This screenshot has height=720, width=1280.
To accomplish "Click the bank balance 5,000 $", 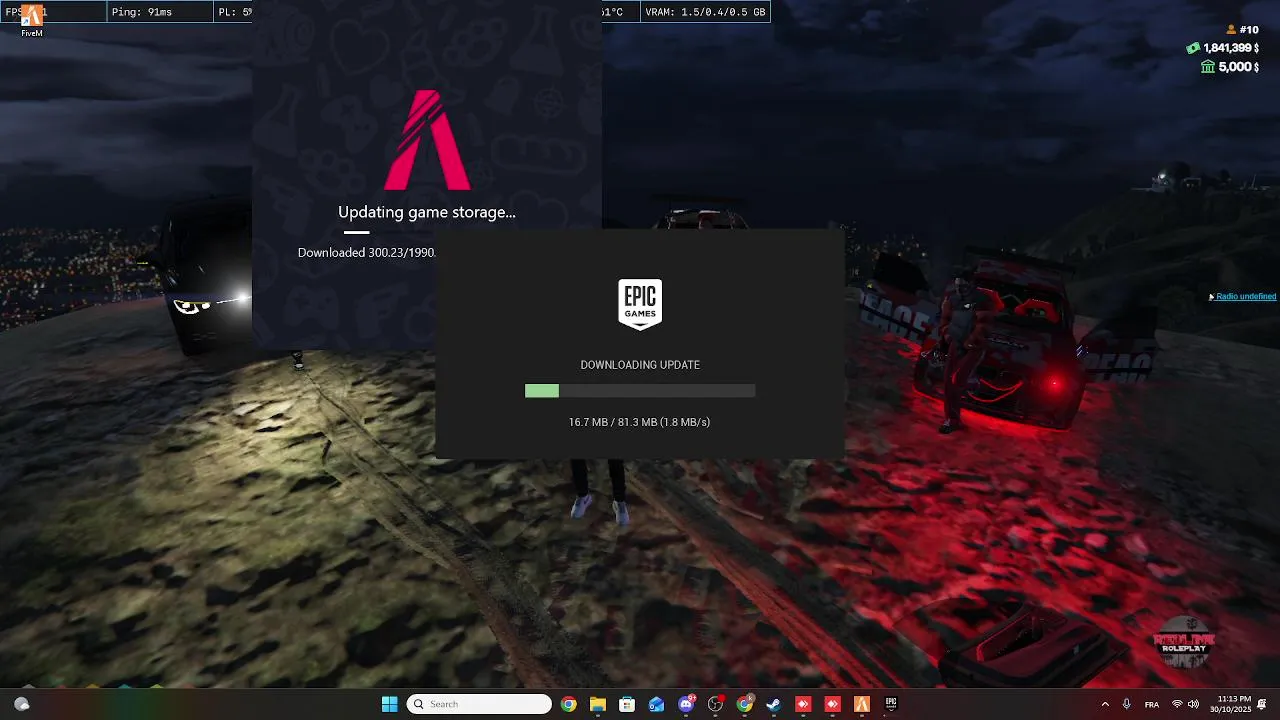I will coord(1238,67).
